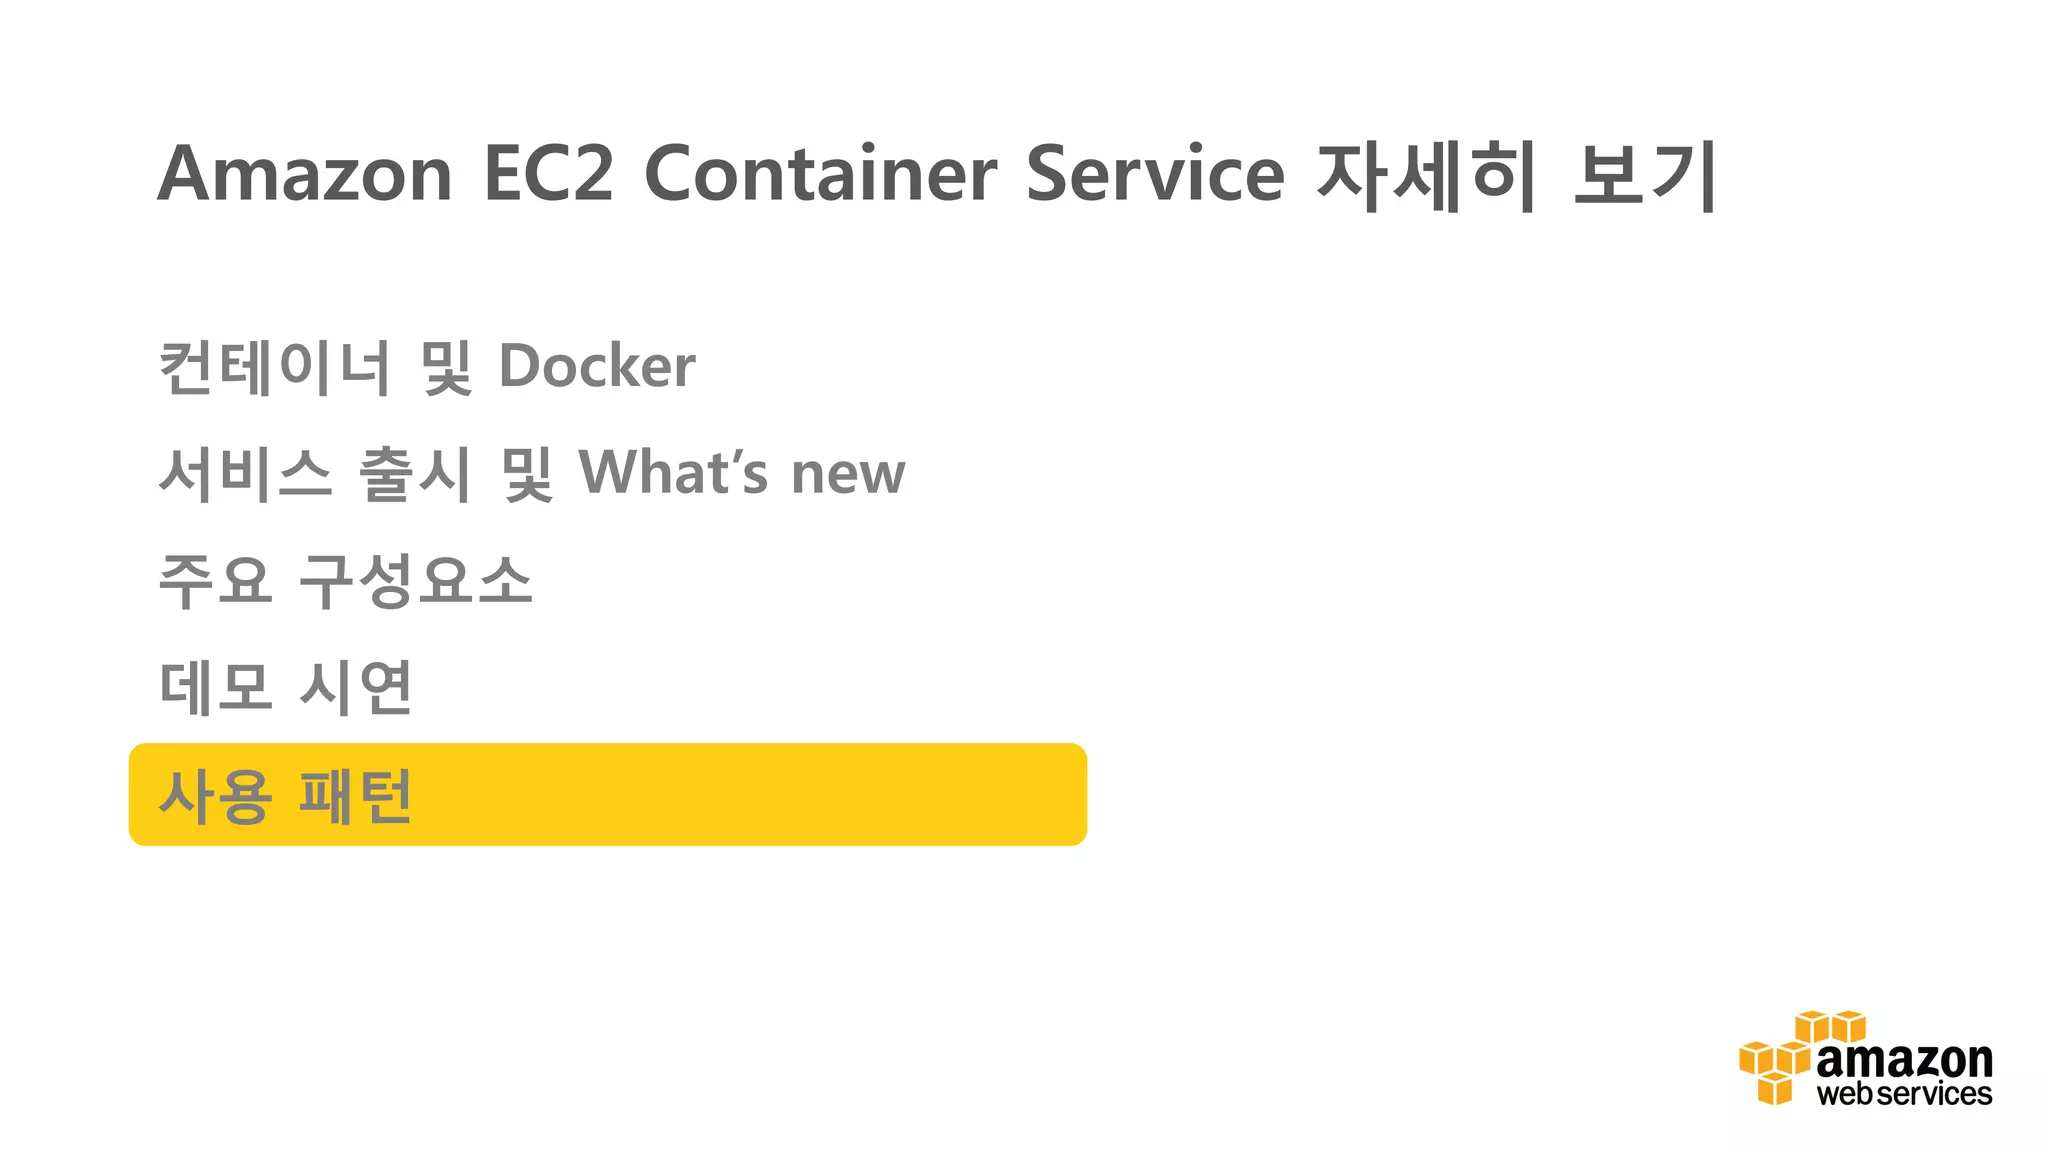Image resolution: width=2048 pixels, height=1152 pixels.
Task: Click the word "서비스" in the second bullet
Action: pos(245,473)
